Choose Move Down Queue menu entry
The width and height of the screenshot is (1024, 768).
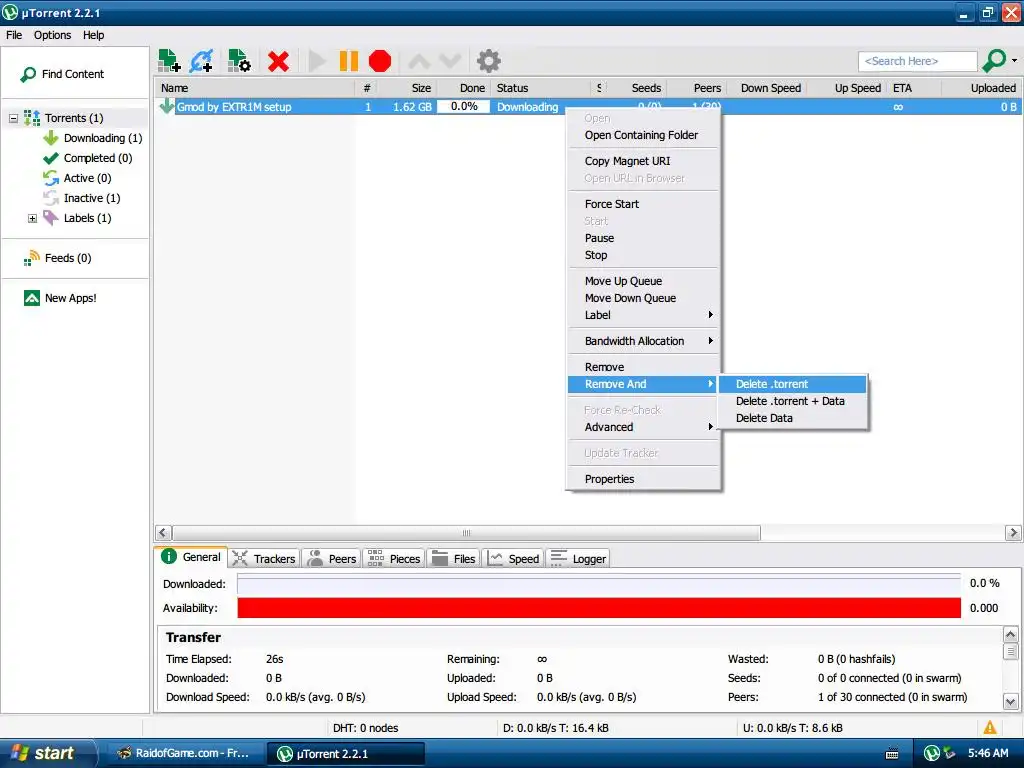[643, 298]
